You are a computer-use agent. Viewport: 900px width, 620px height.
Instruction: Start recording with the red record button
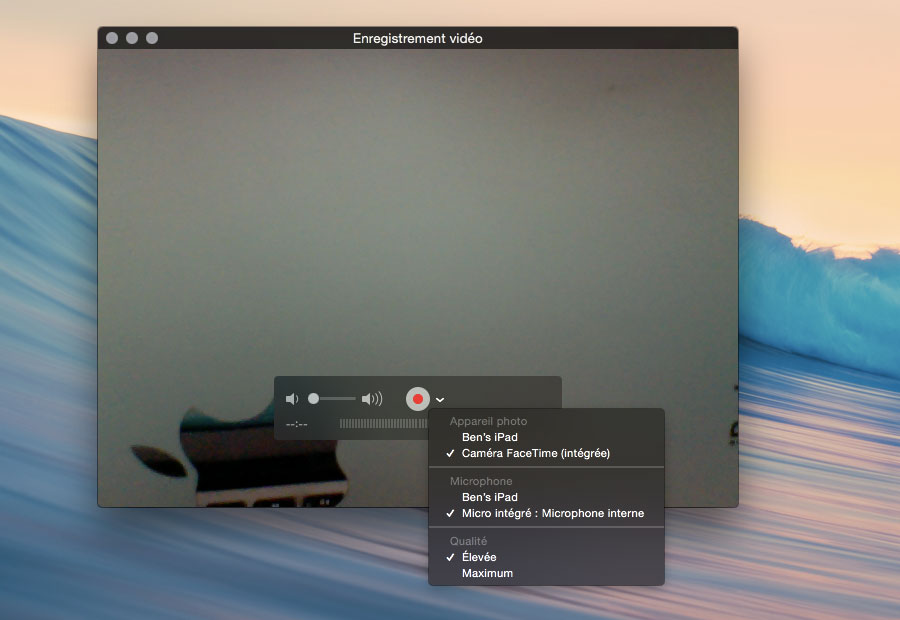click(418, 399)
